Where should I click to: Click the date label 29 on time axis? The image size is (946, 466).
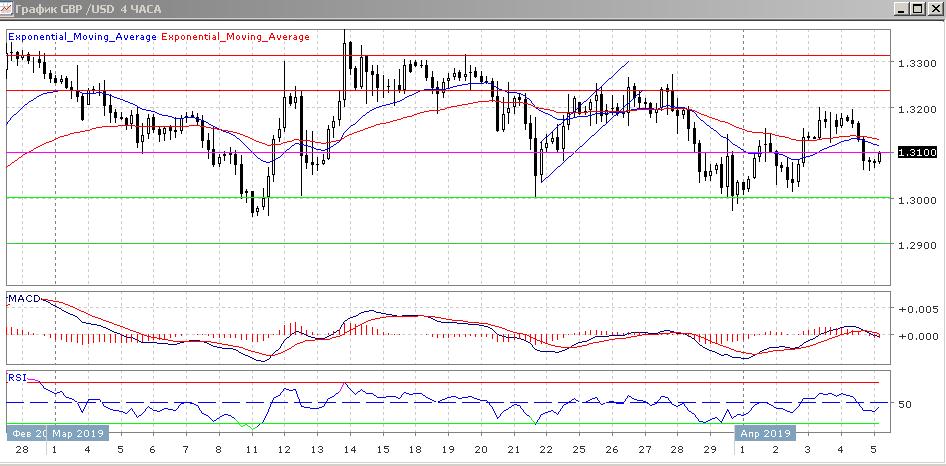pyautogui.click(x=708, y=451)
